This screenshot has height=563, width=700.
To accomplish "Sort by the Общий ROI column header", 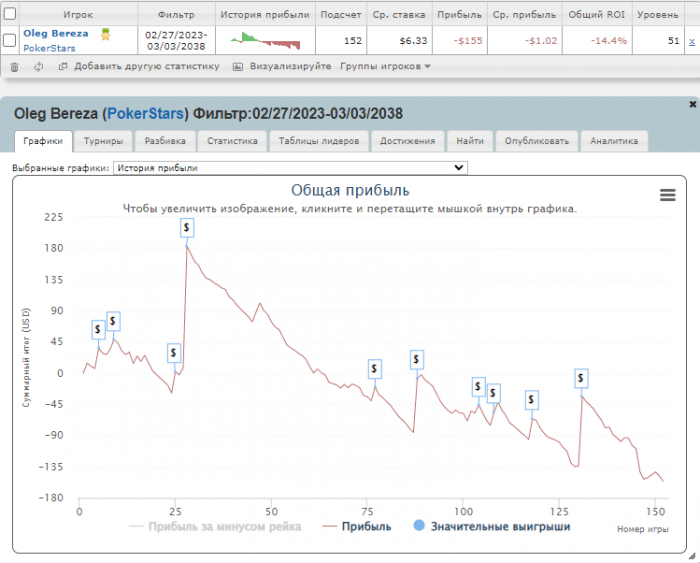I will point(597,15).
